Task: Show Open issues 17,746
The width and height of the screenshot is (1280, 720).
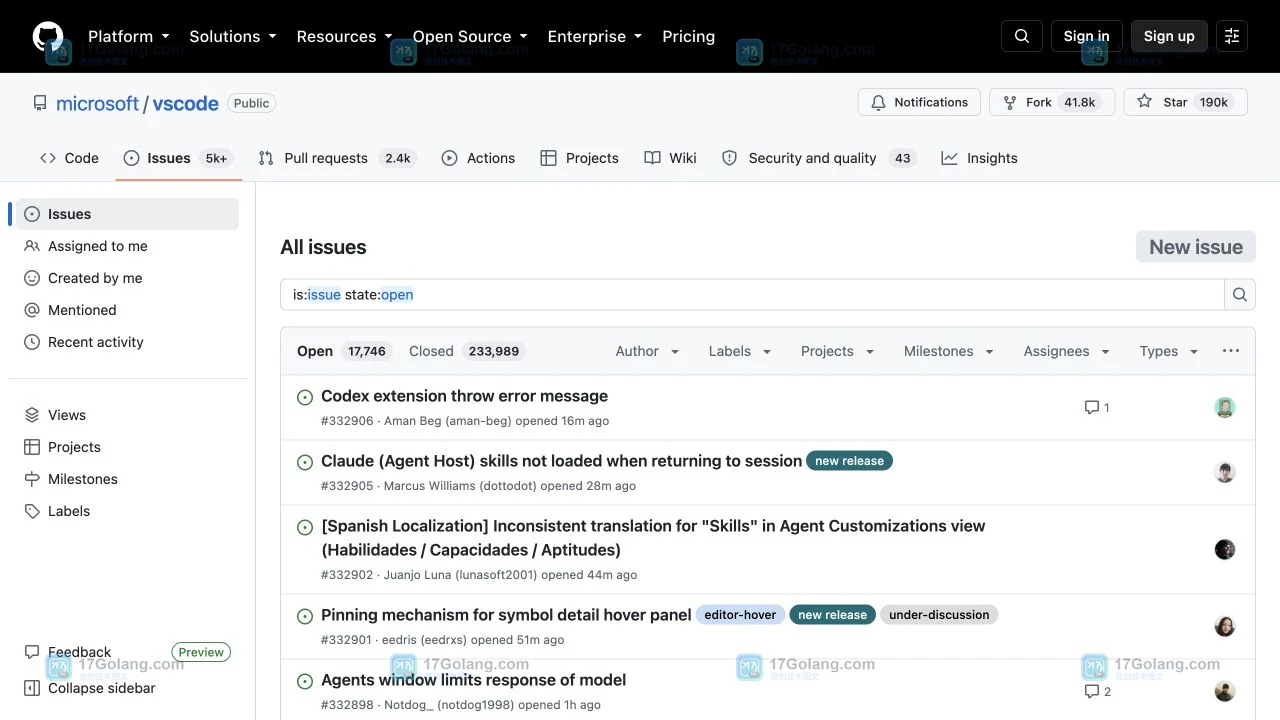Action: [x=343, y=351]
